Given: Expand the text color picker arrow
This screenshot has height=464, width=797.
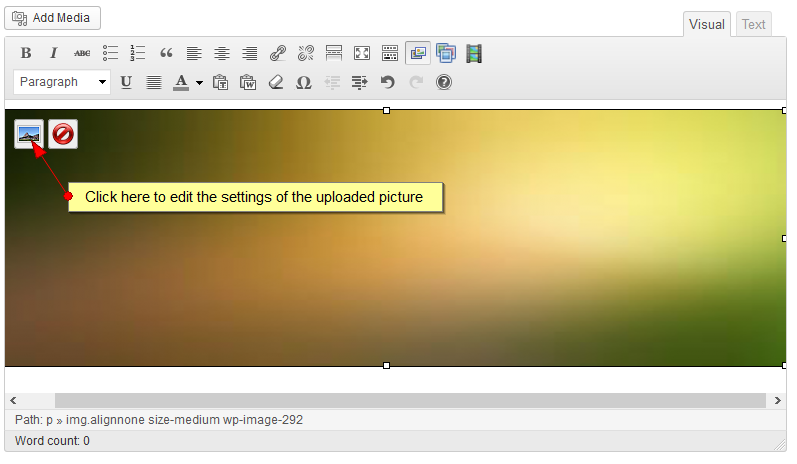Looking at the screenshot, I should [x=199, y=82].
